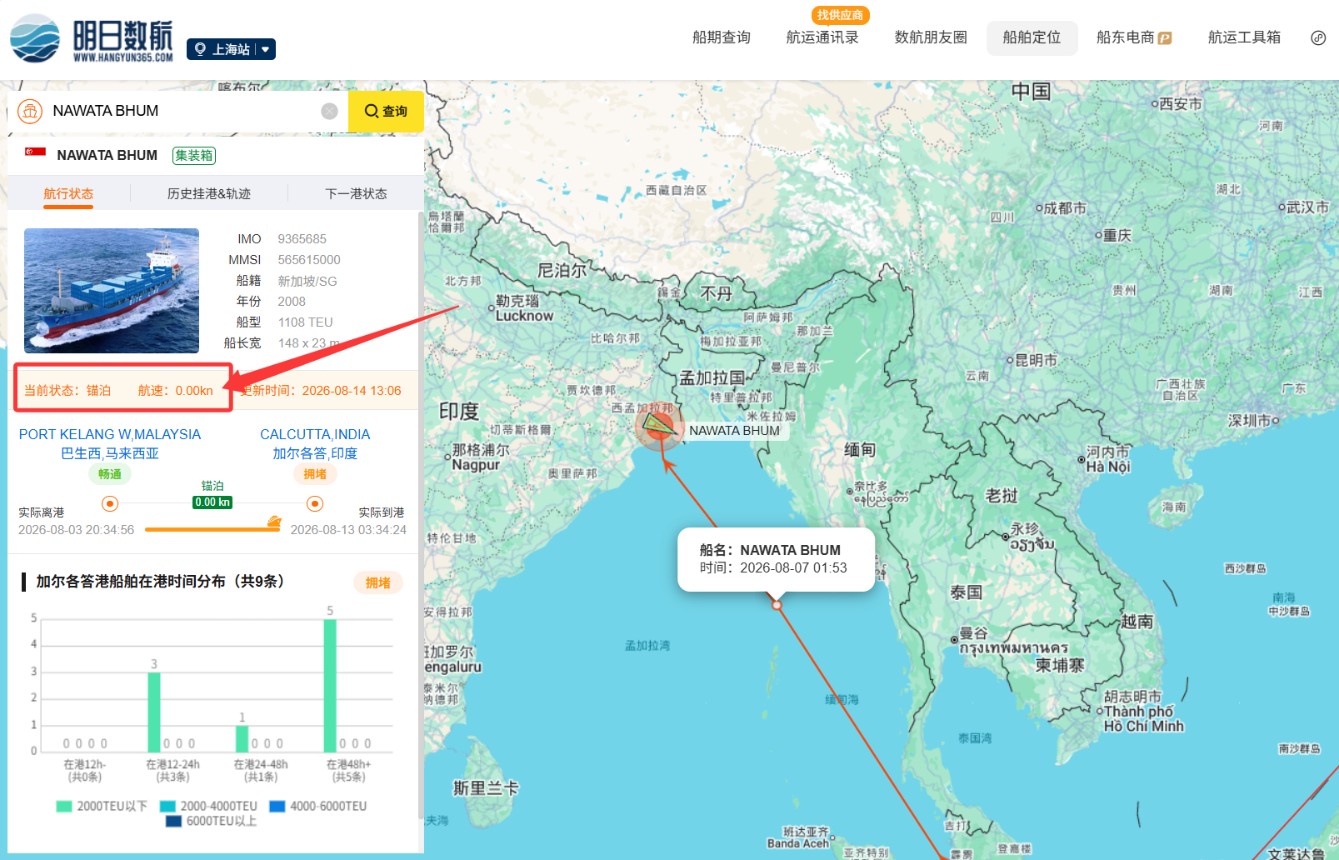Screen dimensions: 1339x860
Task: Click the yellow 查询 search button
Action: (x=386, y=111)
